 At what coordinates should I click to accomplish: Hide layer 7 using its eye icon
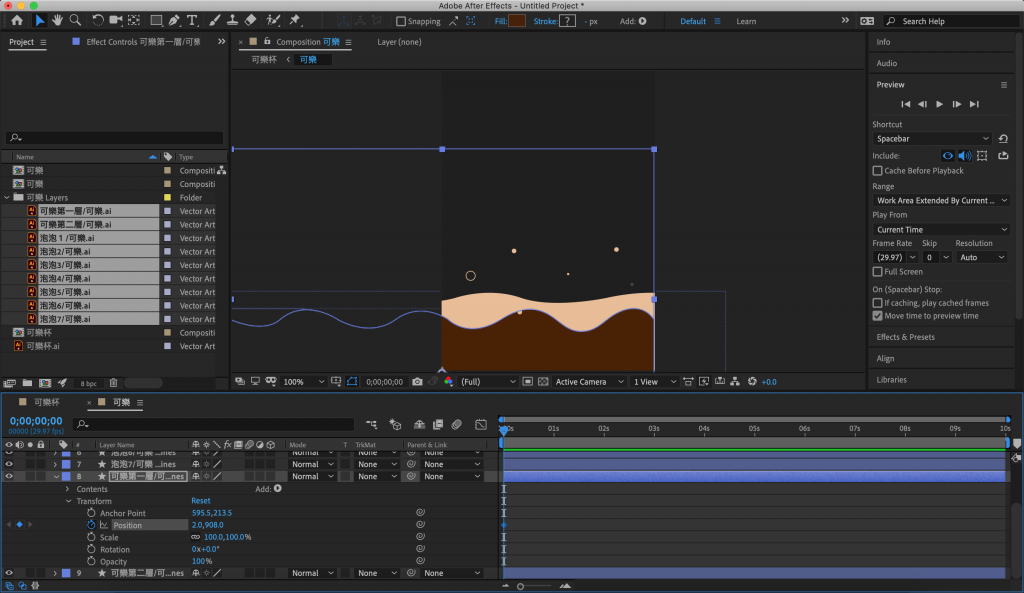pyautogui.click(x=9, y=464)
